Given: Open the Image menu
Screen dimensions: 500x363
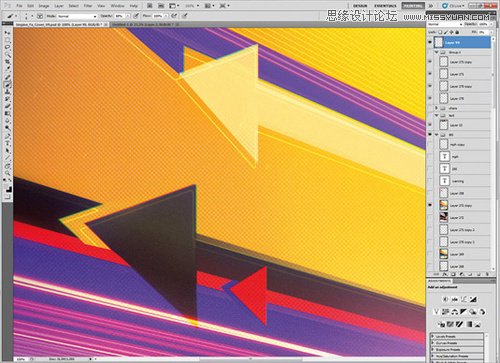Looking at the screenshot, I should pyautogui.click(x=44, y=6).
